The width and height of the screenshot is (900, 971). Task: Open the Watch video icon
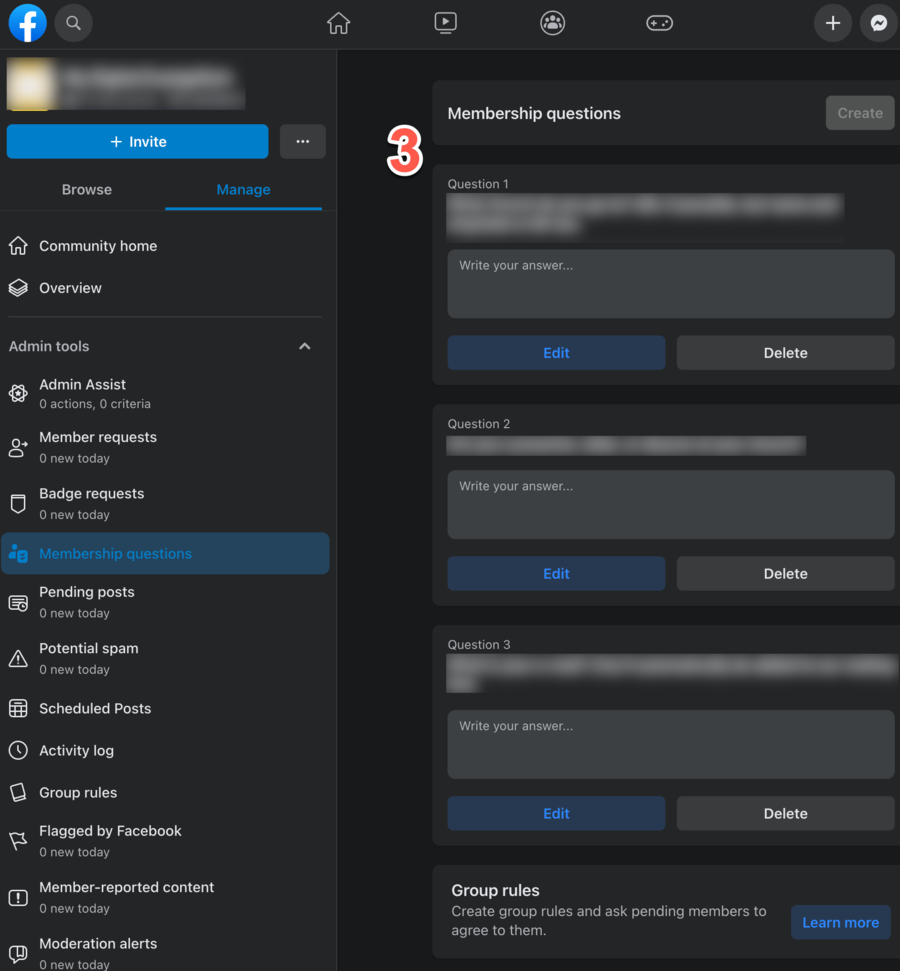446,22
